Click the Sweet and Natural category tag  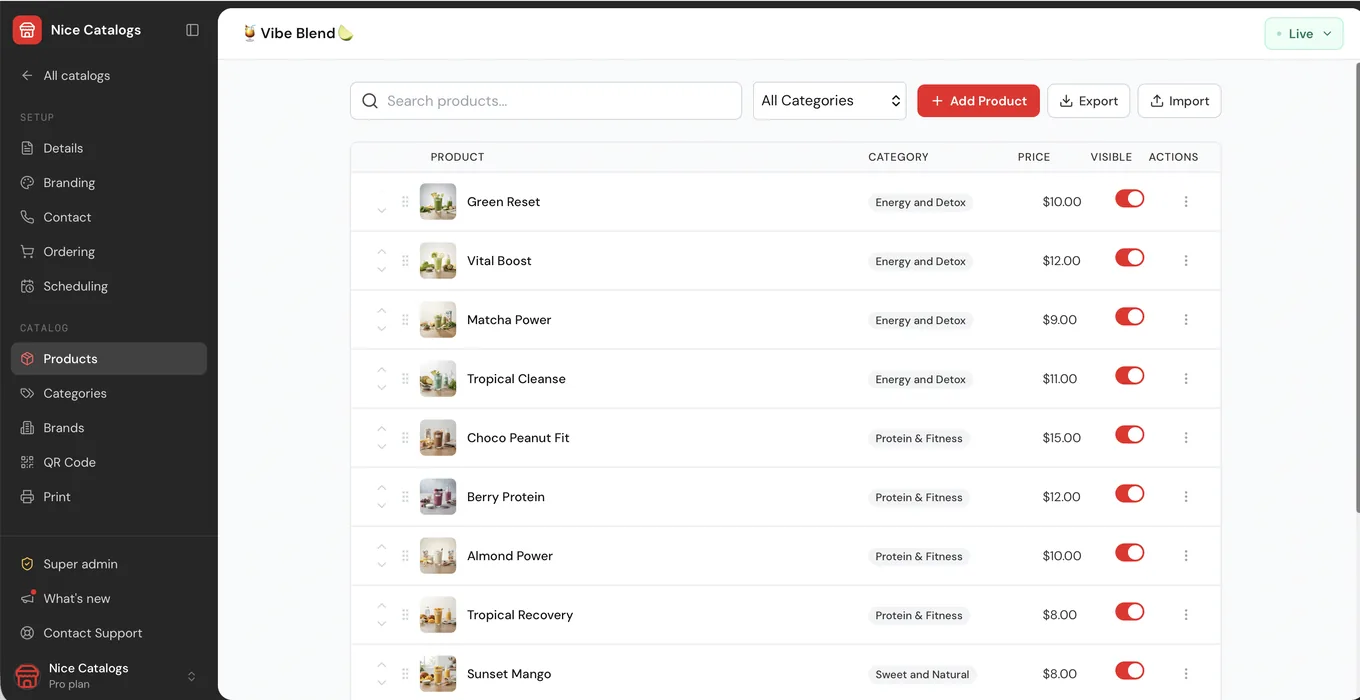click(x=922, y=674)
